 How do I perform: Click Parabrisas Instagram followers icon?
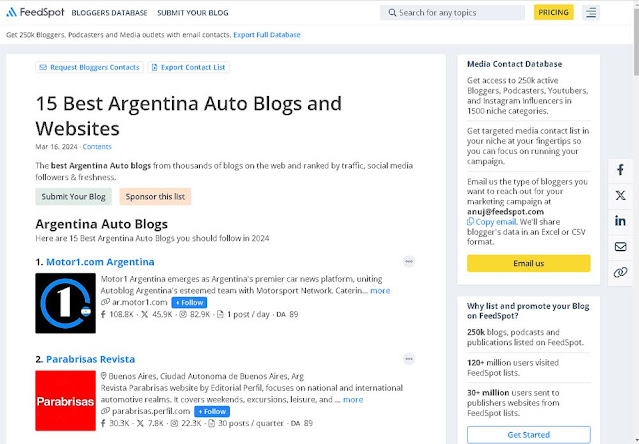click(x=174, y=423)
